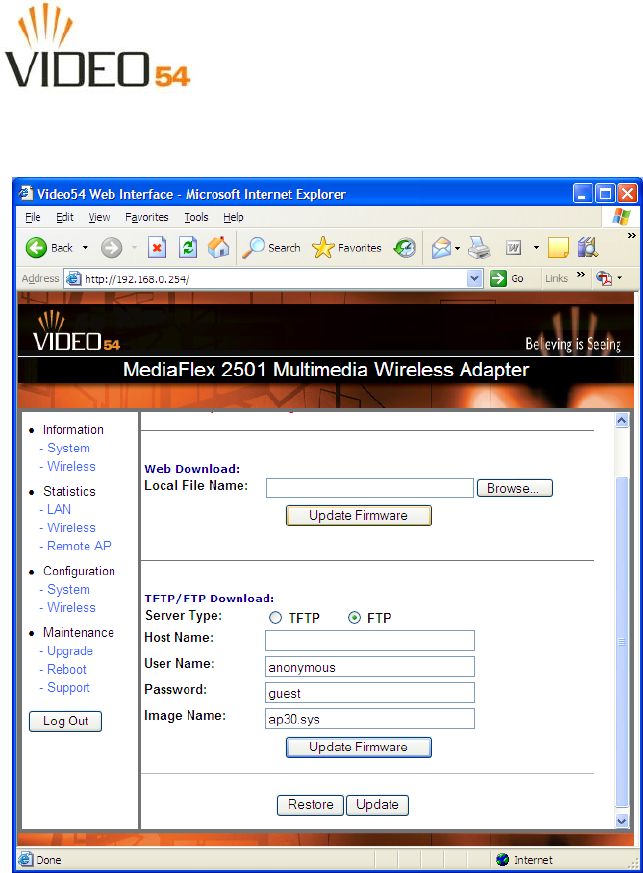643x873 pixels.
Task: Open the Back button history dropdown
Action: (85, 248)
